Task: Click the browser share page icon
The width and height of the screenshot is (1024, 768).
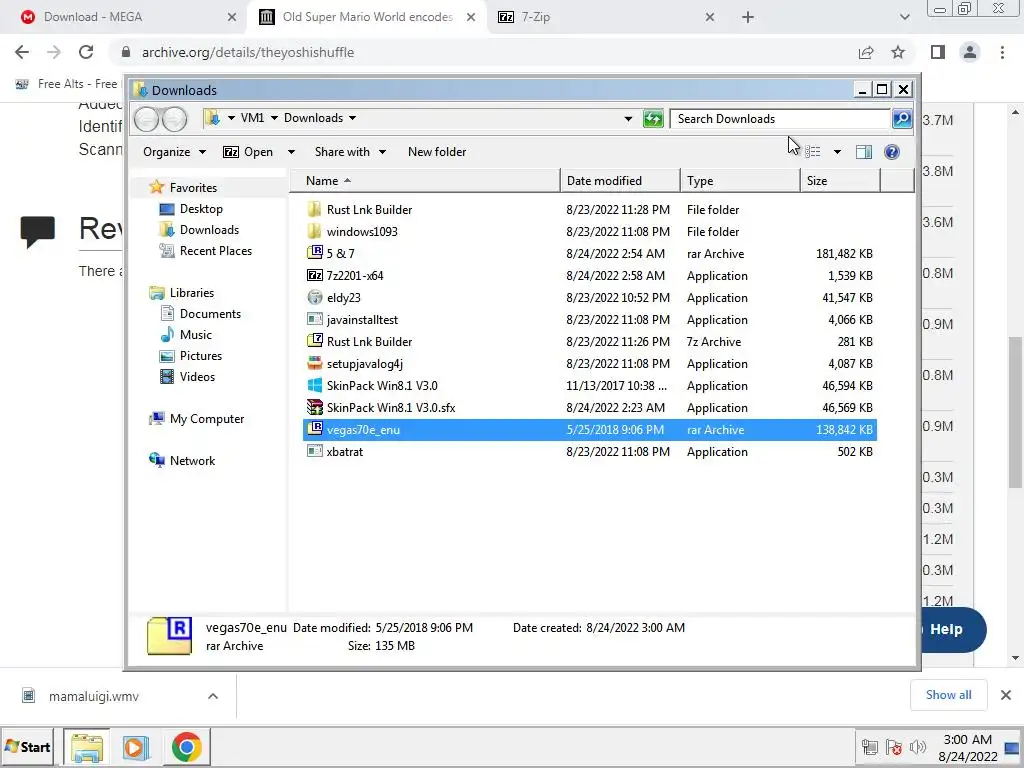Action: coord(866,52)
